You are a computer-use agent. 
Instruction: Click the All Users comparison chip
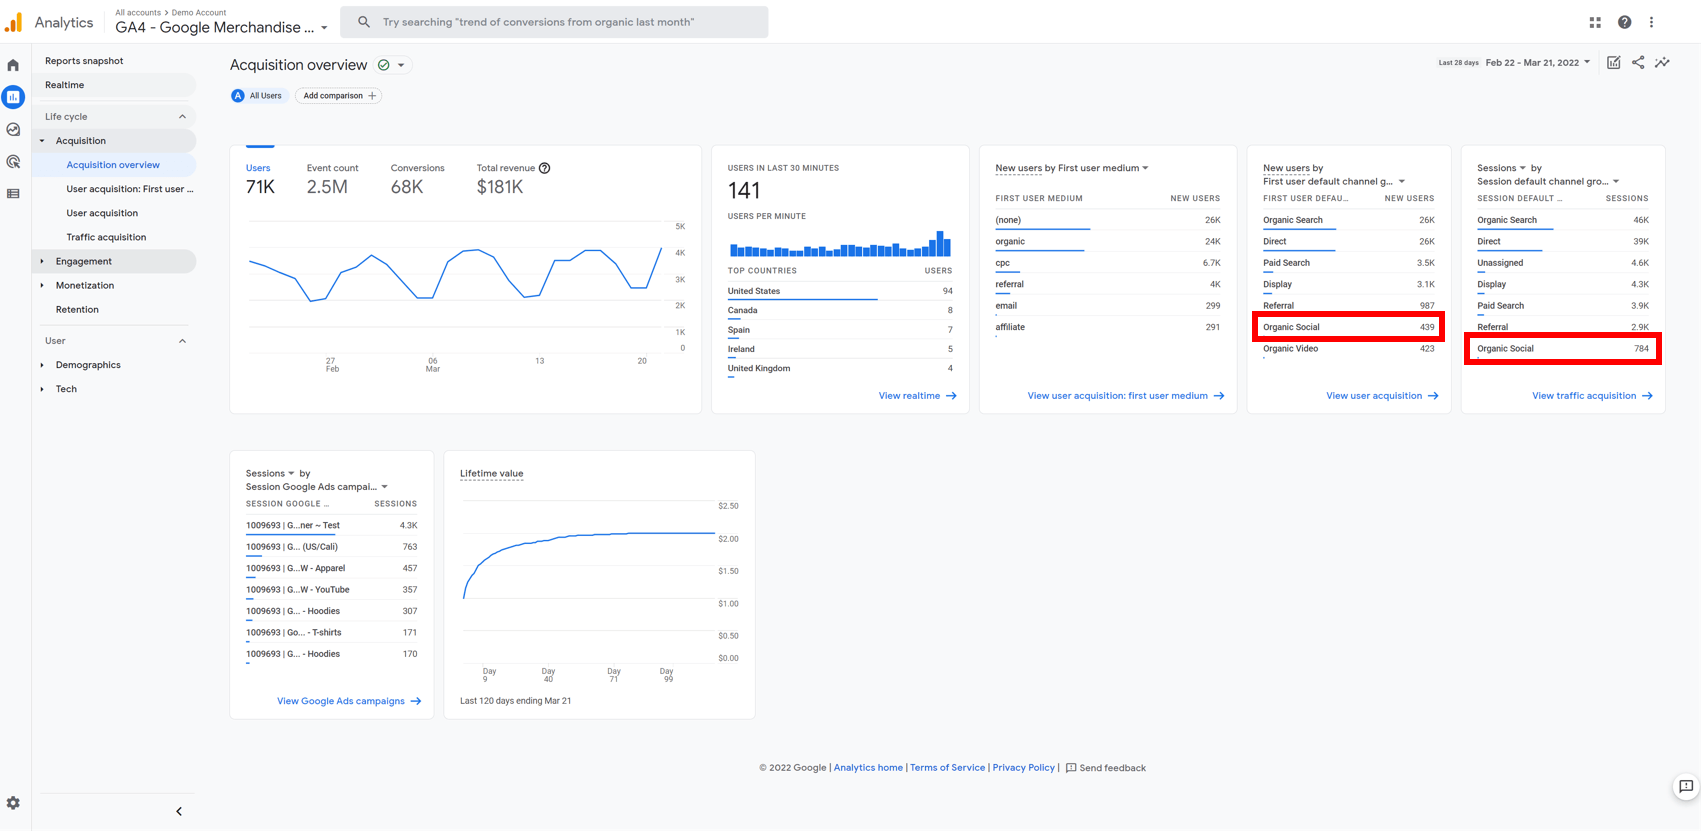coord(259,96)
